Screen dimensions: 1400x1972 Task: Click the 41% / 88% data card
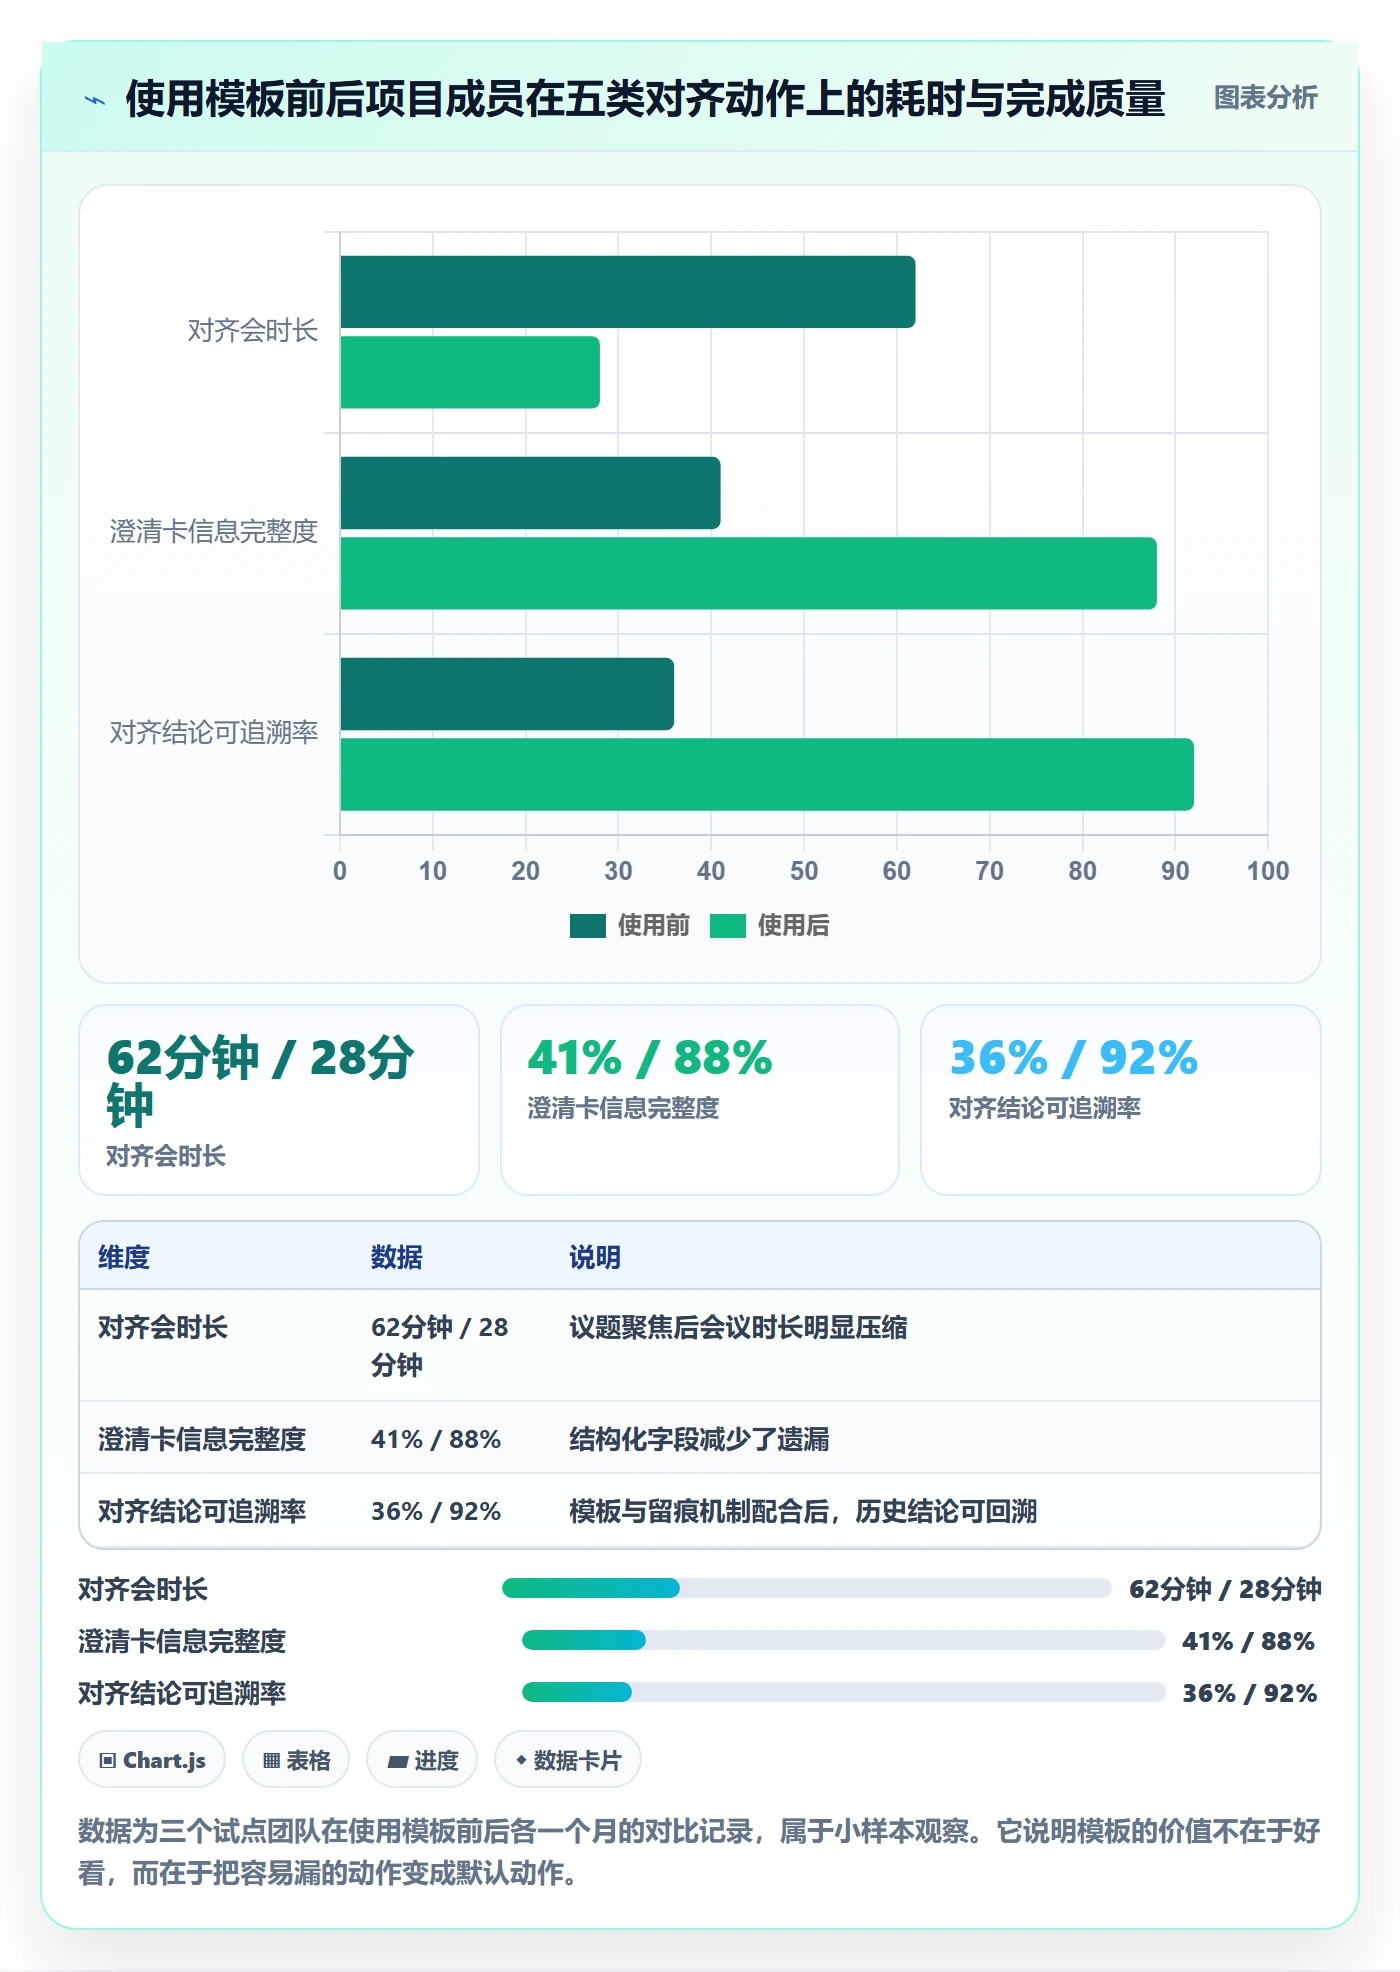(x=700, y=1100)
